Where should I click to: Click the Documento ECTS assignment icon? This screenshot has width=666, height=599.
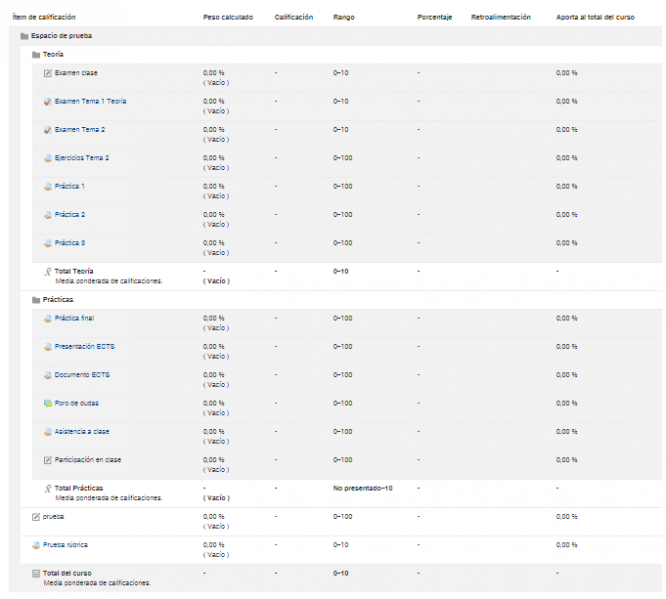[48, 375]
